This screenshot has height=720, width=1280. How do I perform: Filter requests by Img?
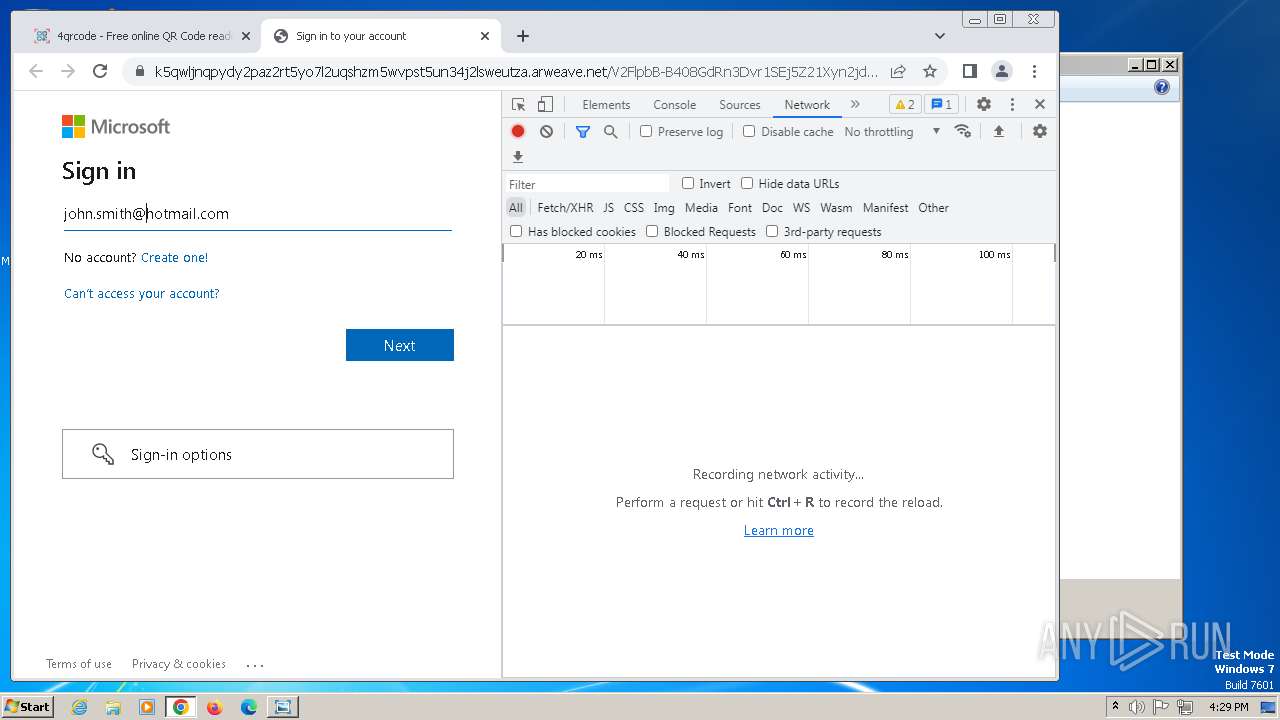664,208
